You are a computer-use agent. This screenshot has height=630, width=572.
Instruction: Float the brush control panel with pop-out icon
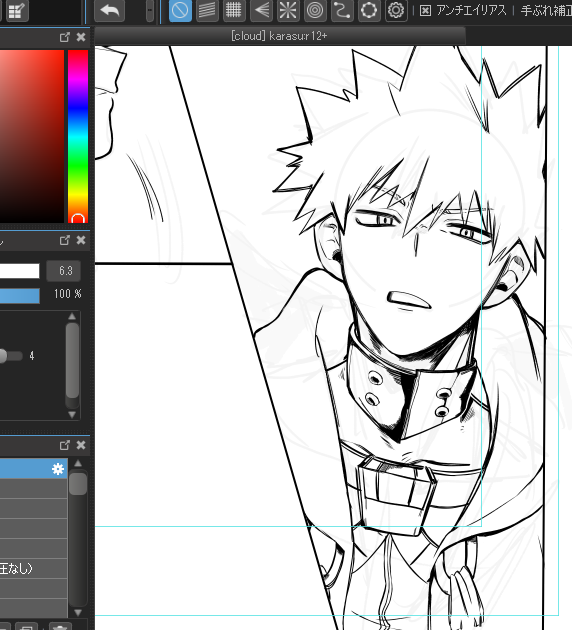(64, 240)
